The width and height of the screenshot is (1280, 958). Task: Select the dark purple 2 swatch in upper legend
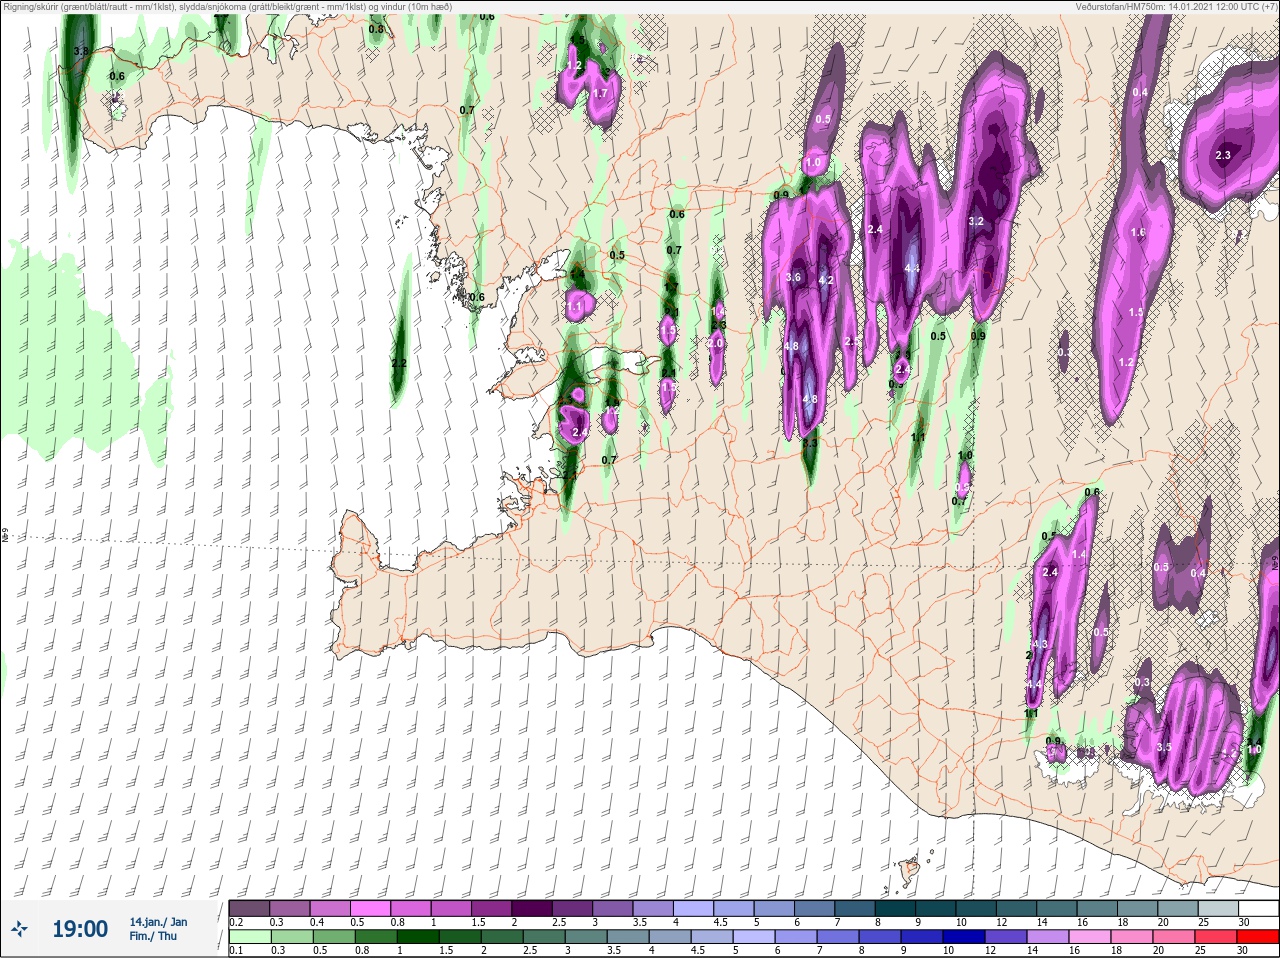[532, 909]
